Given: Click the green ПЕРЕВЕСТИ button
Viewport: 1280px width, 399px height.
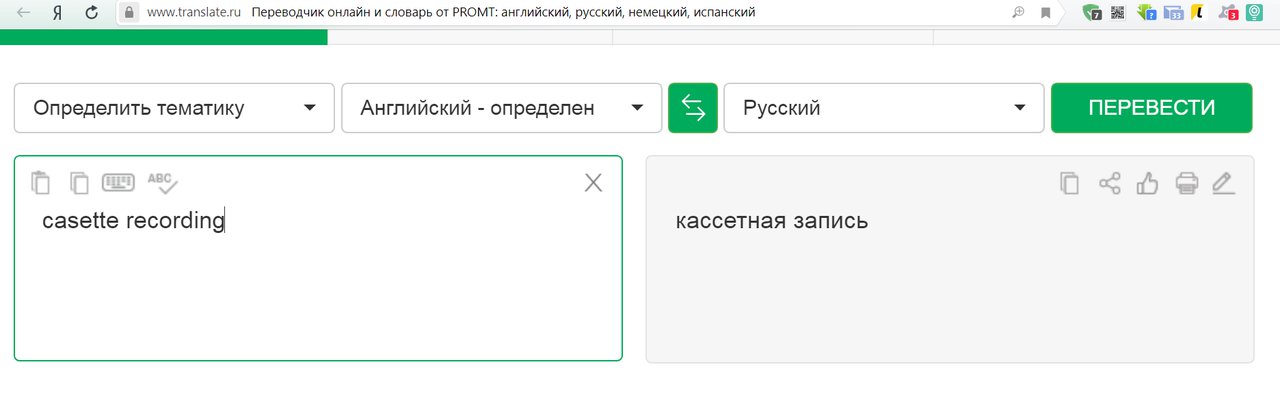Looking at the screenshot, I should [1152, 108].
